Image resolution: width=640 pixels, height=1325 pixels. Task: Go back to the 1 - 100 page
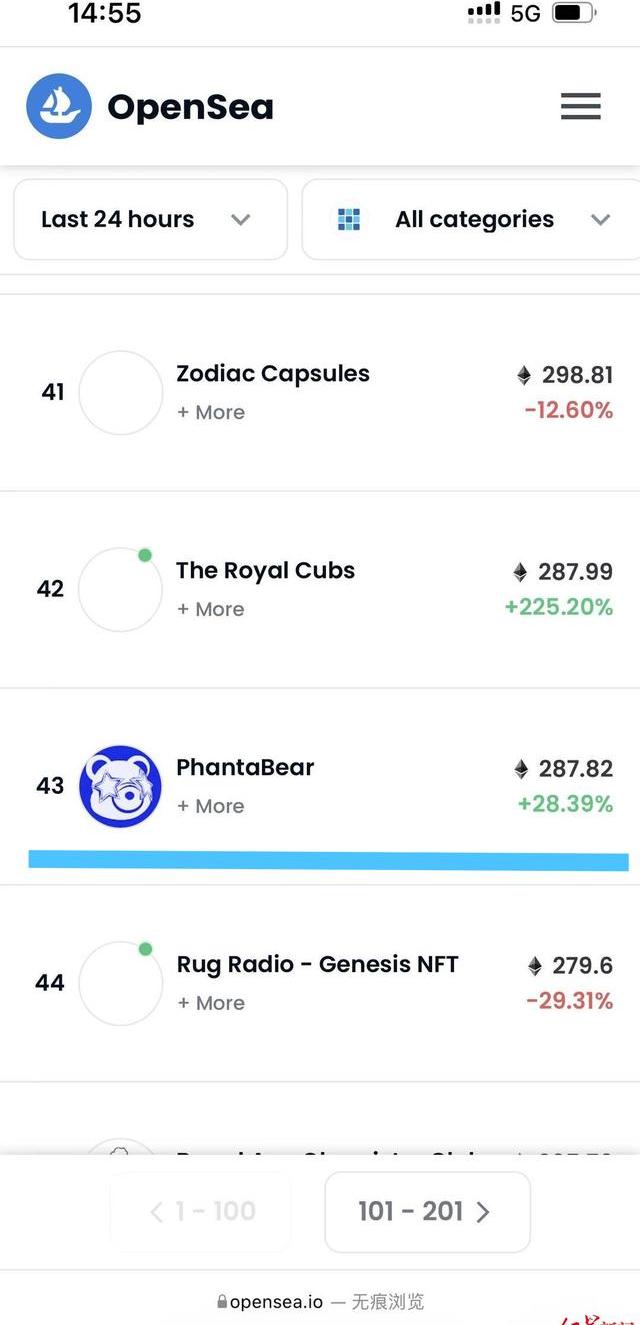[x=201, y=1212]
